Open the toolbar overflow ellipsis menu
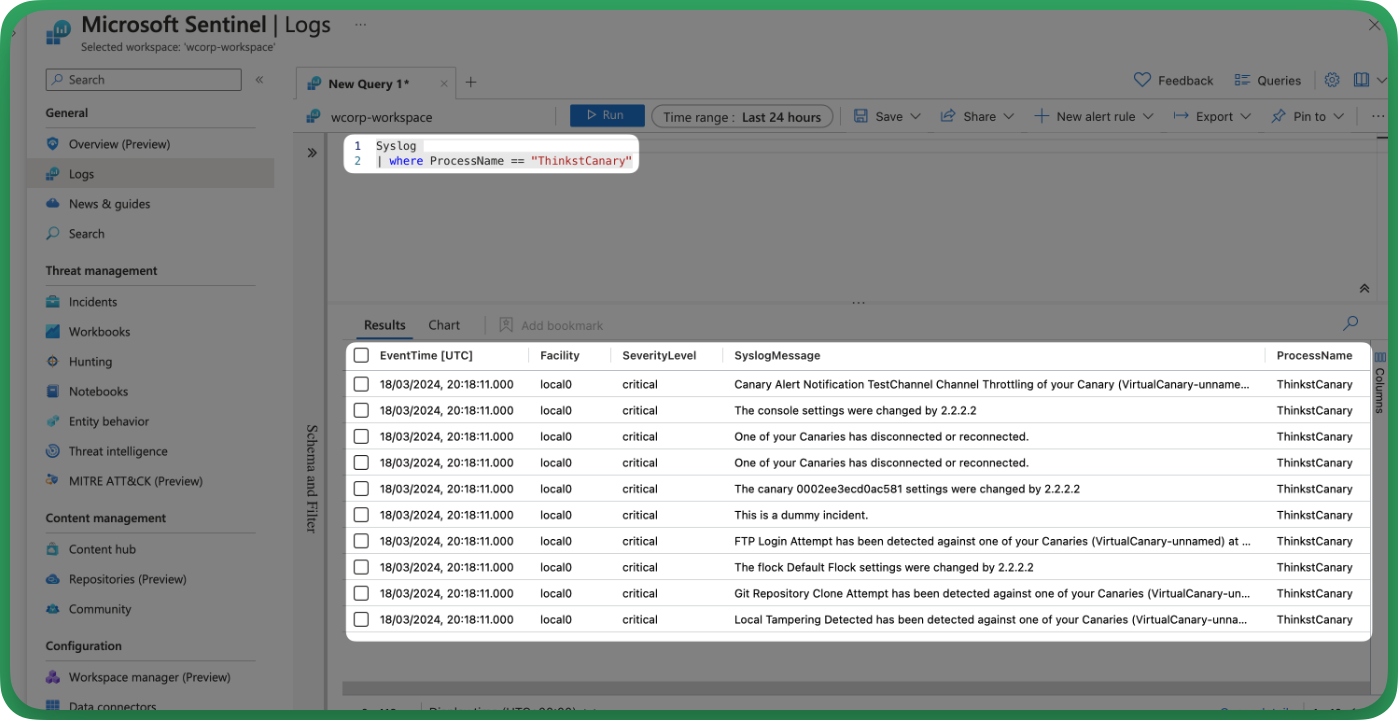The width and height of the screenshot is (1398, 720). (x=1378, y=117)
